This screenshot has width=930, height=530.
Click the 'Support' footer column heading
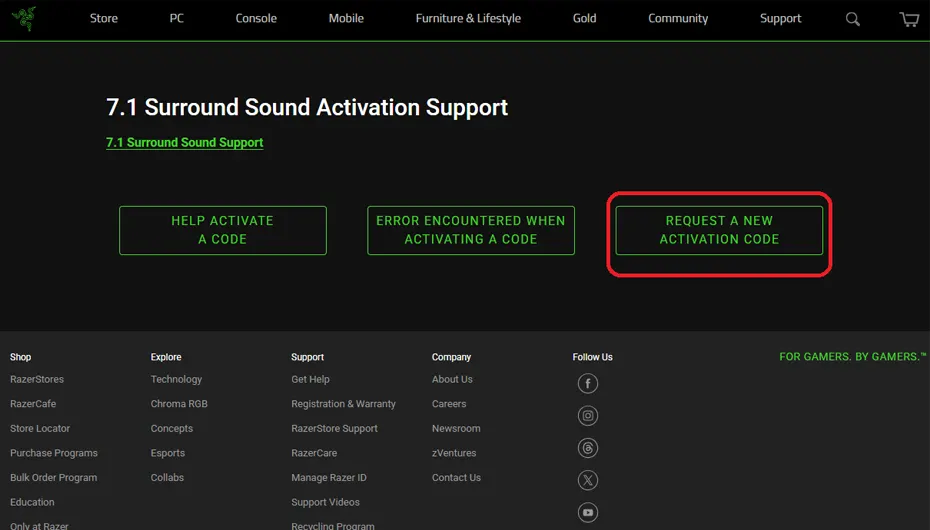tap(307, 357)
